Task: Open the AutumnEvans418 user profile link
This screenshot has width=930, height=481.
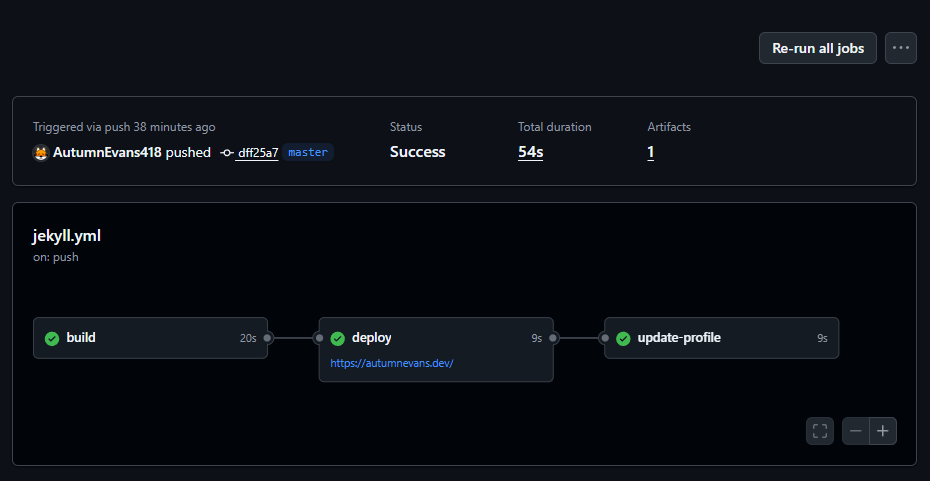Action: (107, 153)
